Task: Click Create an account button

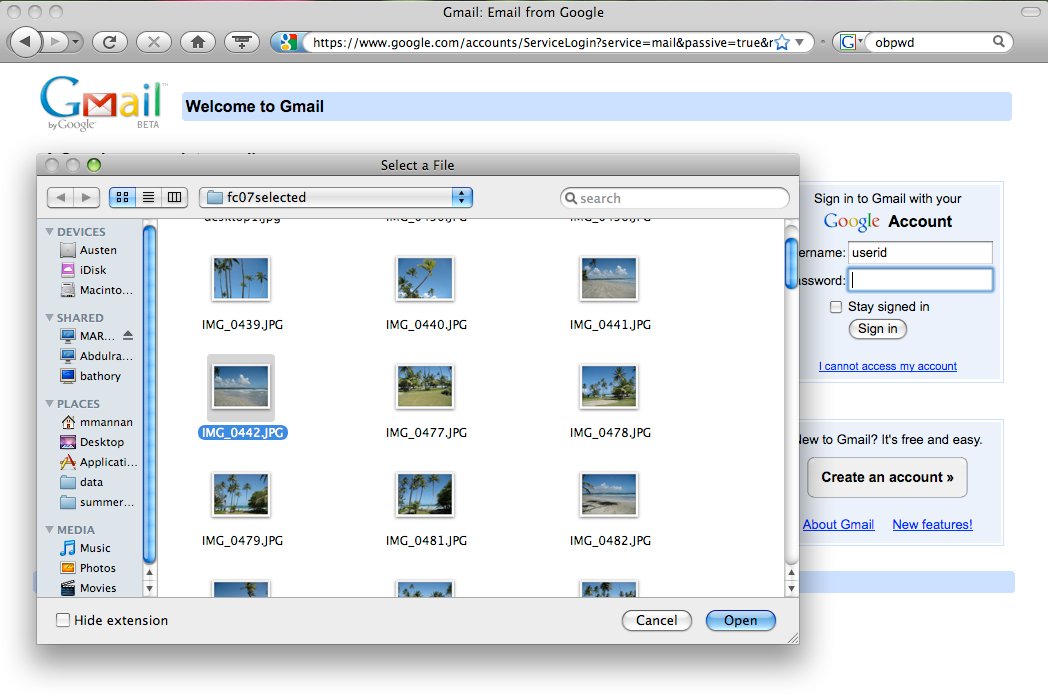Action: (x=887, y=477)
